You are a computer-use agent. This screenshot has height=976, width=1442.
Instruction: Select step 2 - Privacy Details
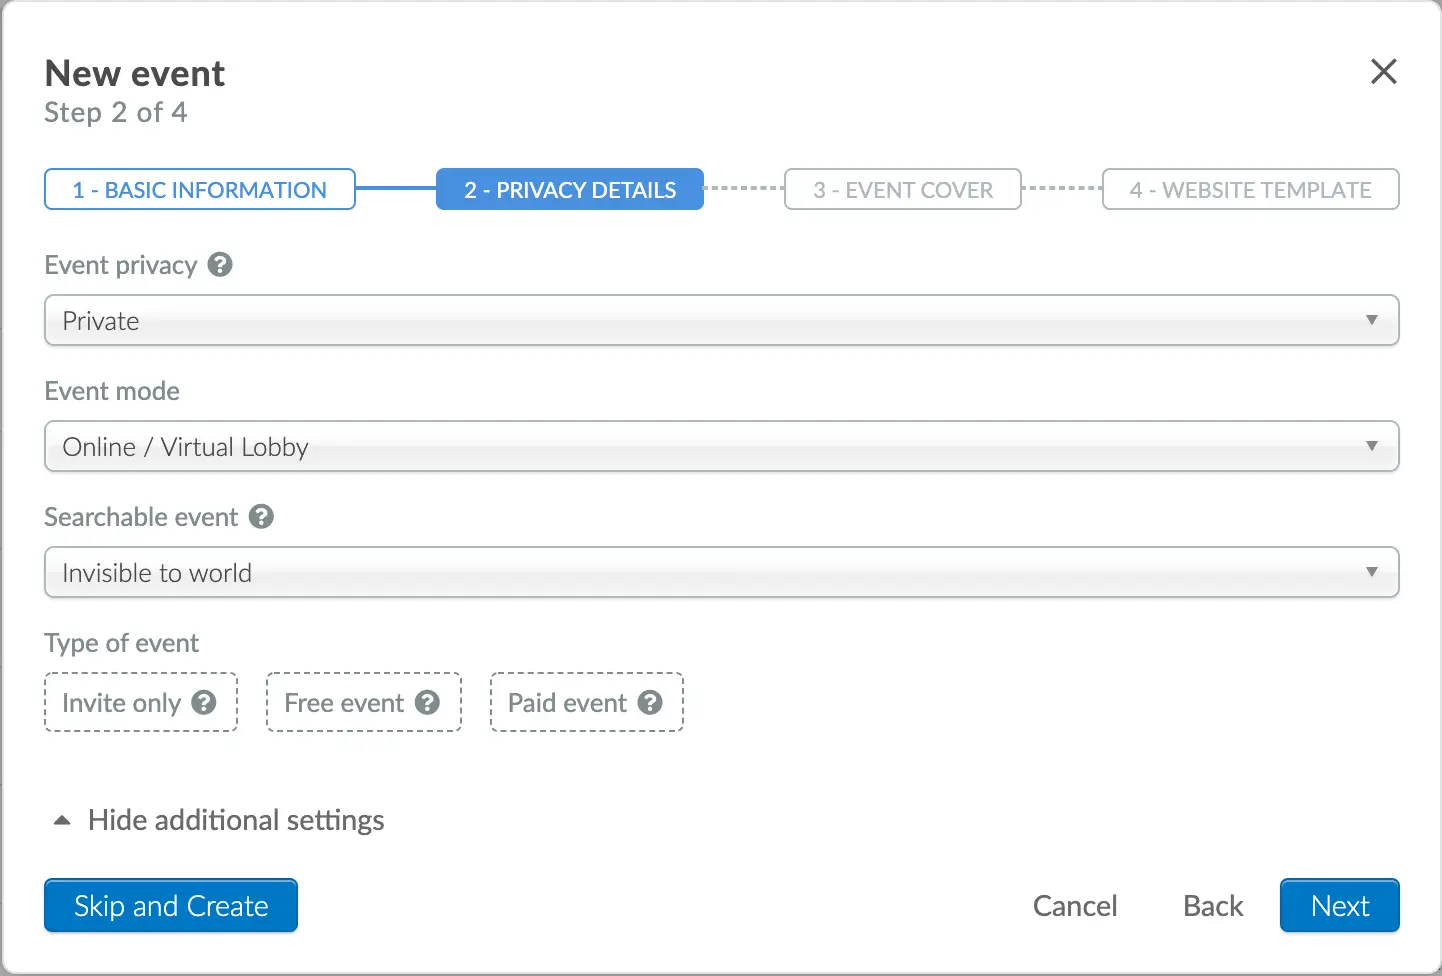[570, 189]
